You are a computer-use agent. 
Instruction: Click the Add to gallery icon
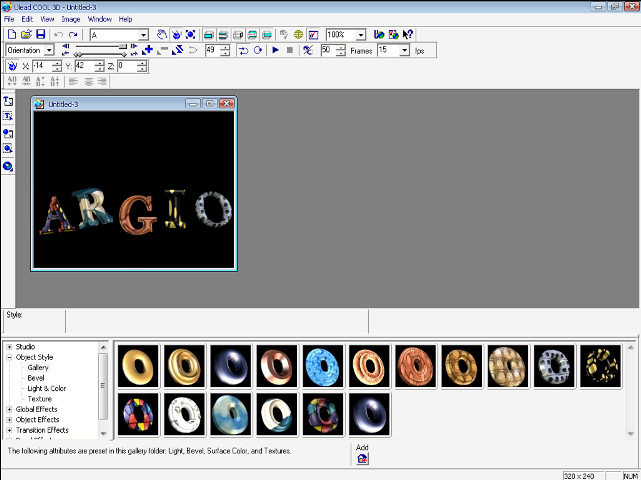(362, 459)
